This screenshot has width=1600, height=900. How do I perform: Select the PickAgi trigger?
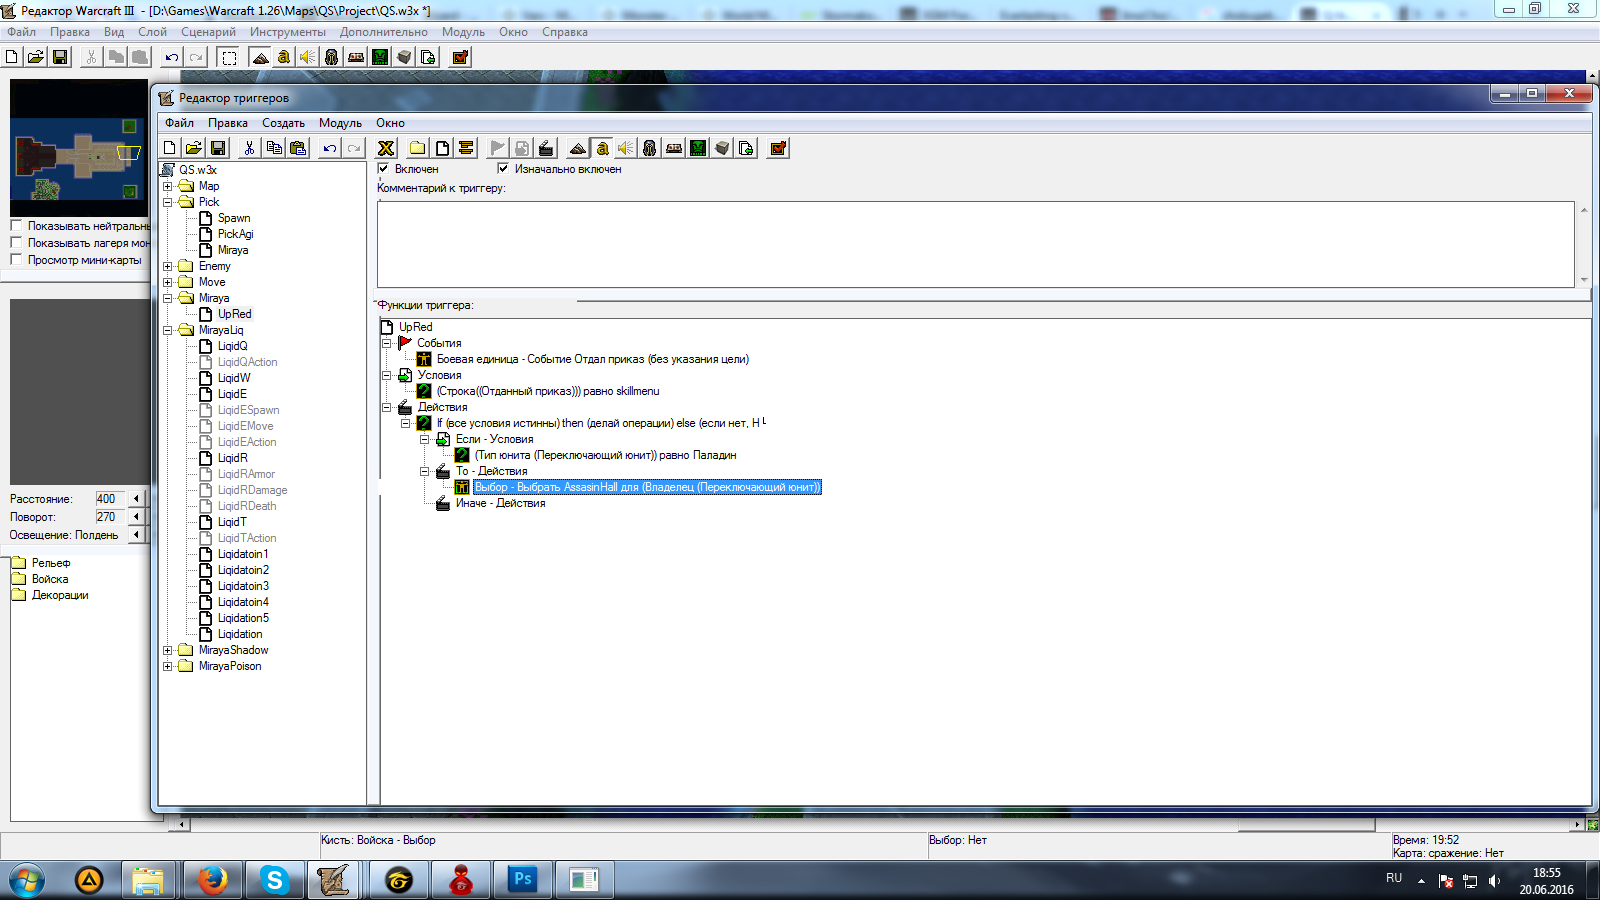(x=236, y=234)
